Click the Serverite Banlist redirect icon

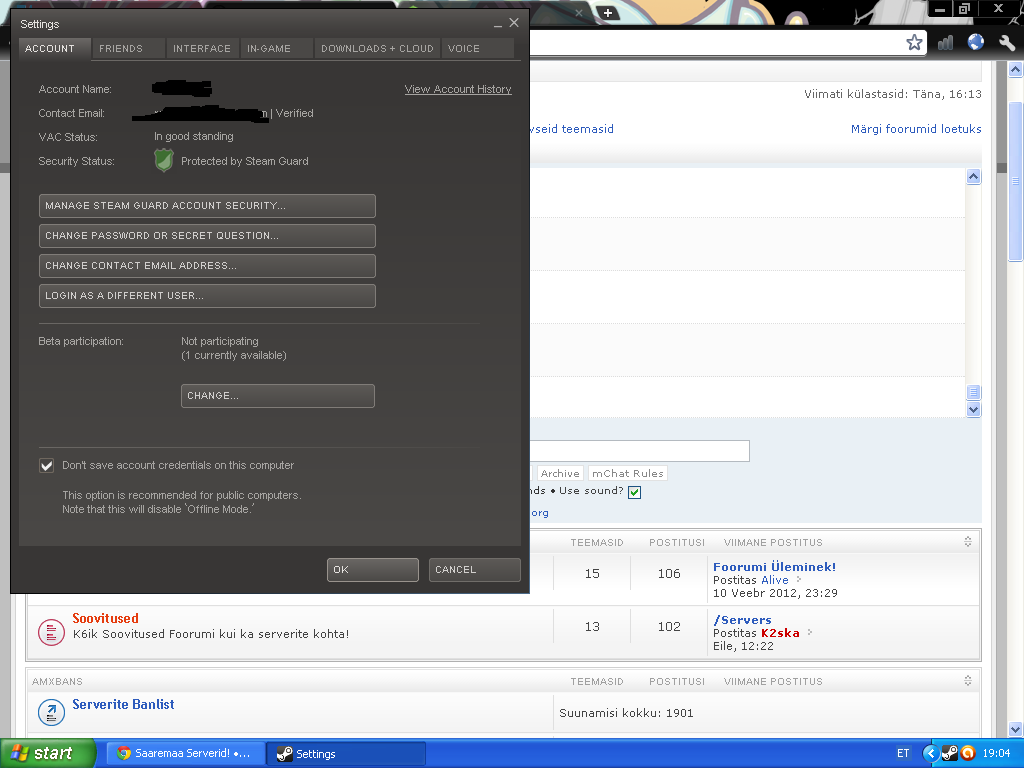[x=51, y=712]
